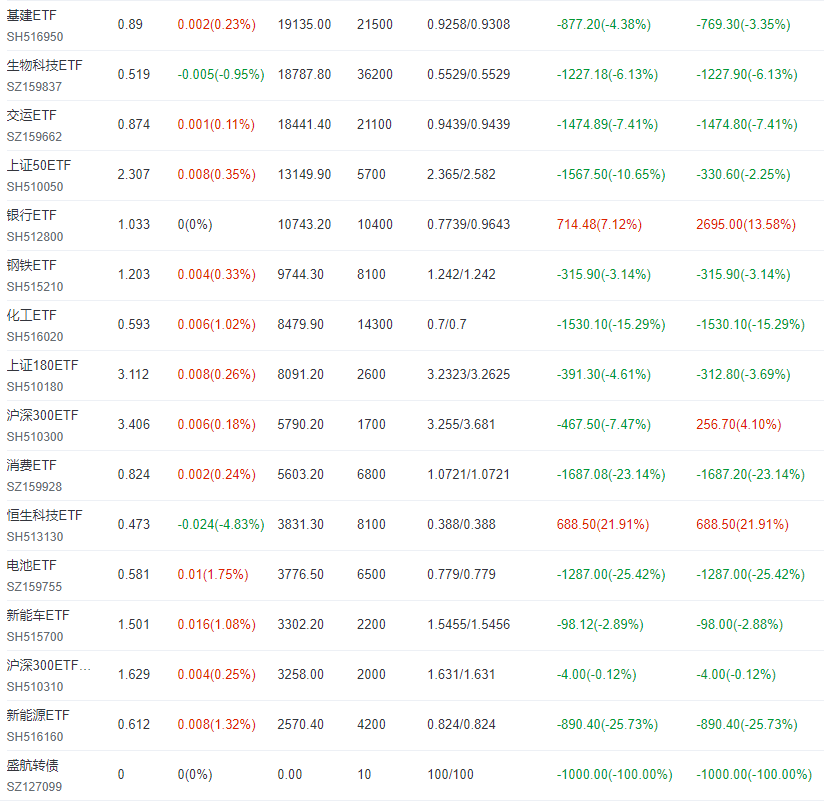Viewport: 824px width, 803px height.
Task: Click cost value 1.242/1.242
Action: [461, 274]
